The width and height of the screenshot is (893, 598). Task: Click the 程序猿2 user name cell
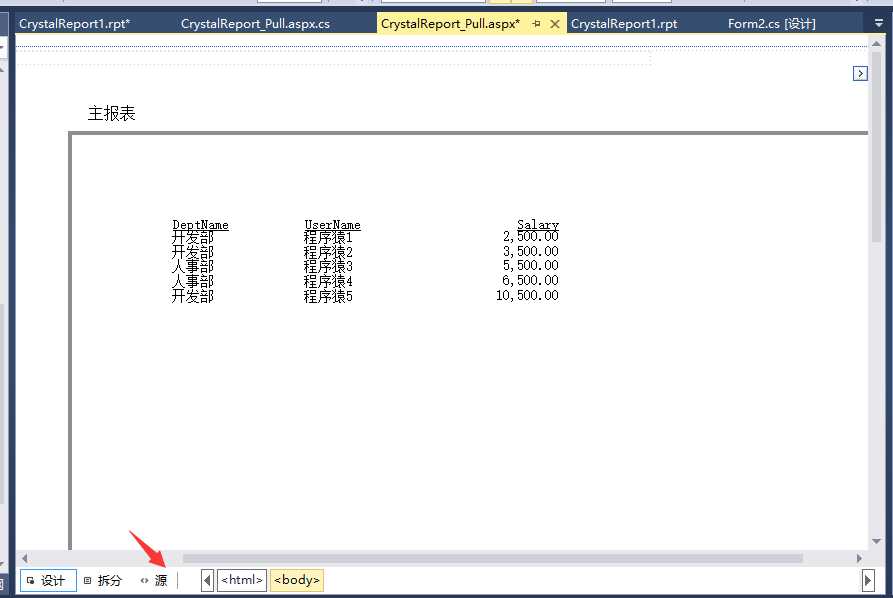pos(328,252)
